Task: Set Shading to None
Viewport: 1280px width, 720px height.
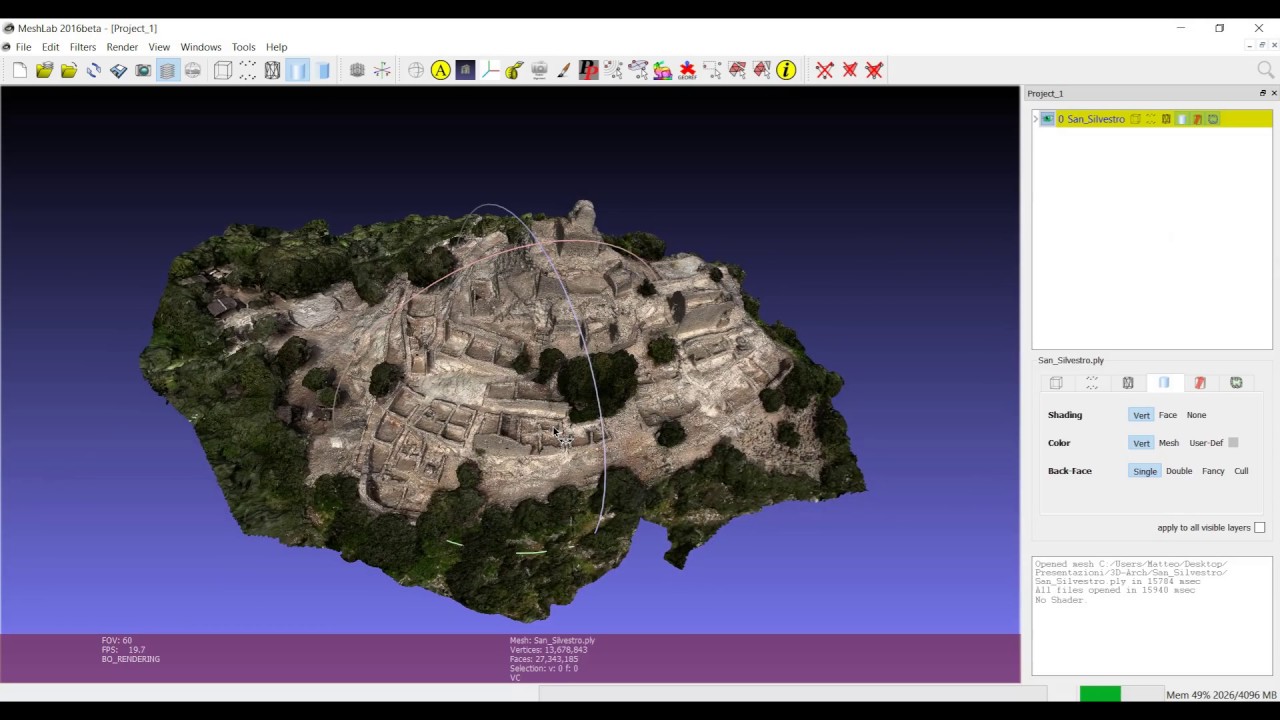Action: 1196,414
